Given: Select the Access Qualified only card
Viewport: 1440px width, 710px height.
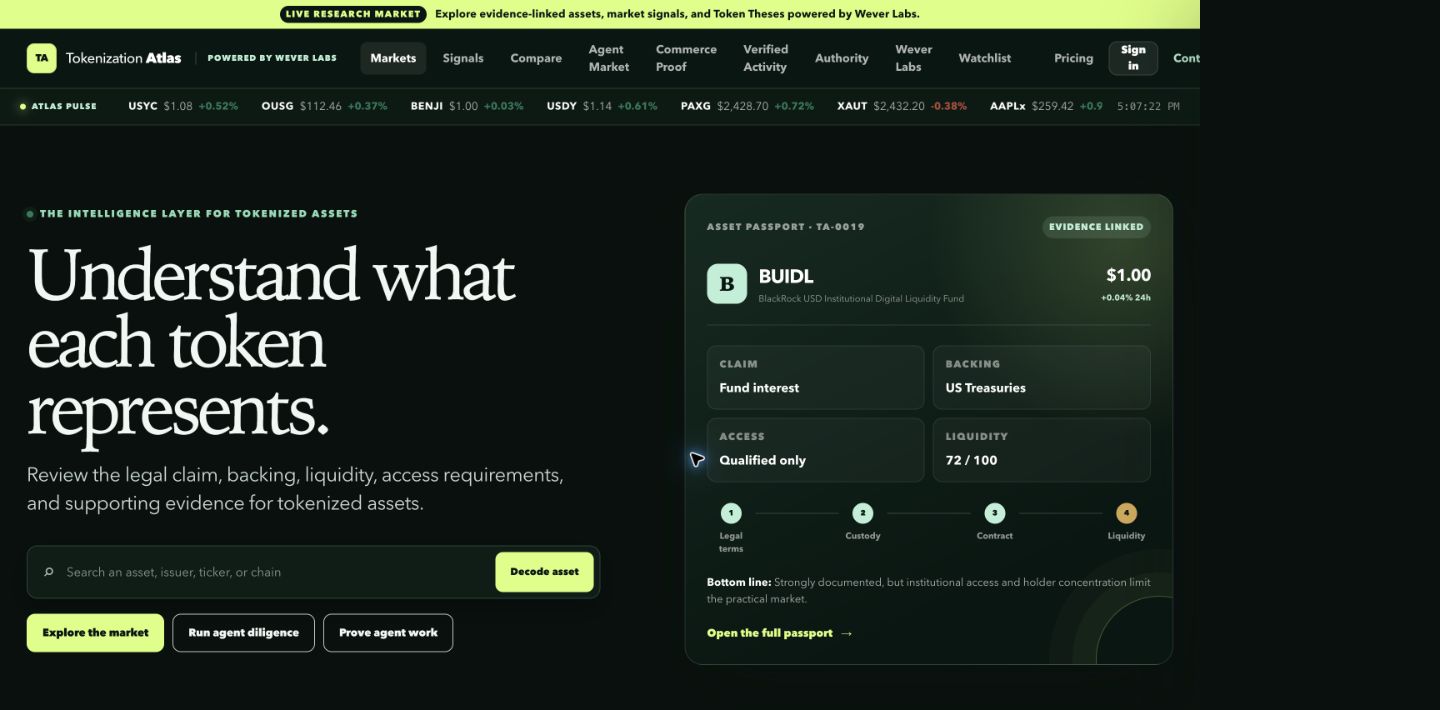Looking at the screenshot, I should point(815,450).
